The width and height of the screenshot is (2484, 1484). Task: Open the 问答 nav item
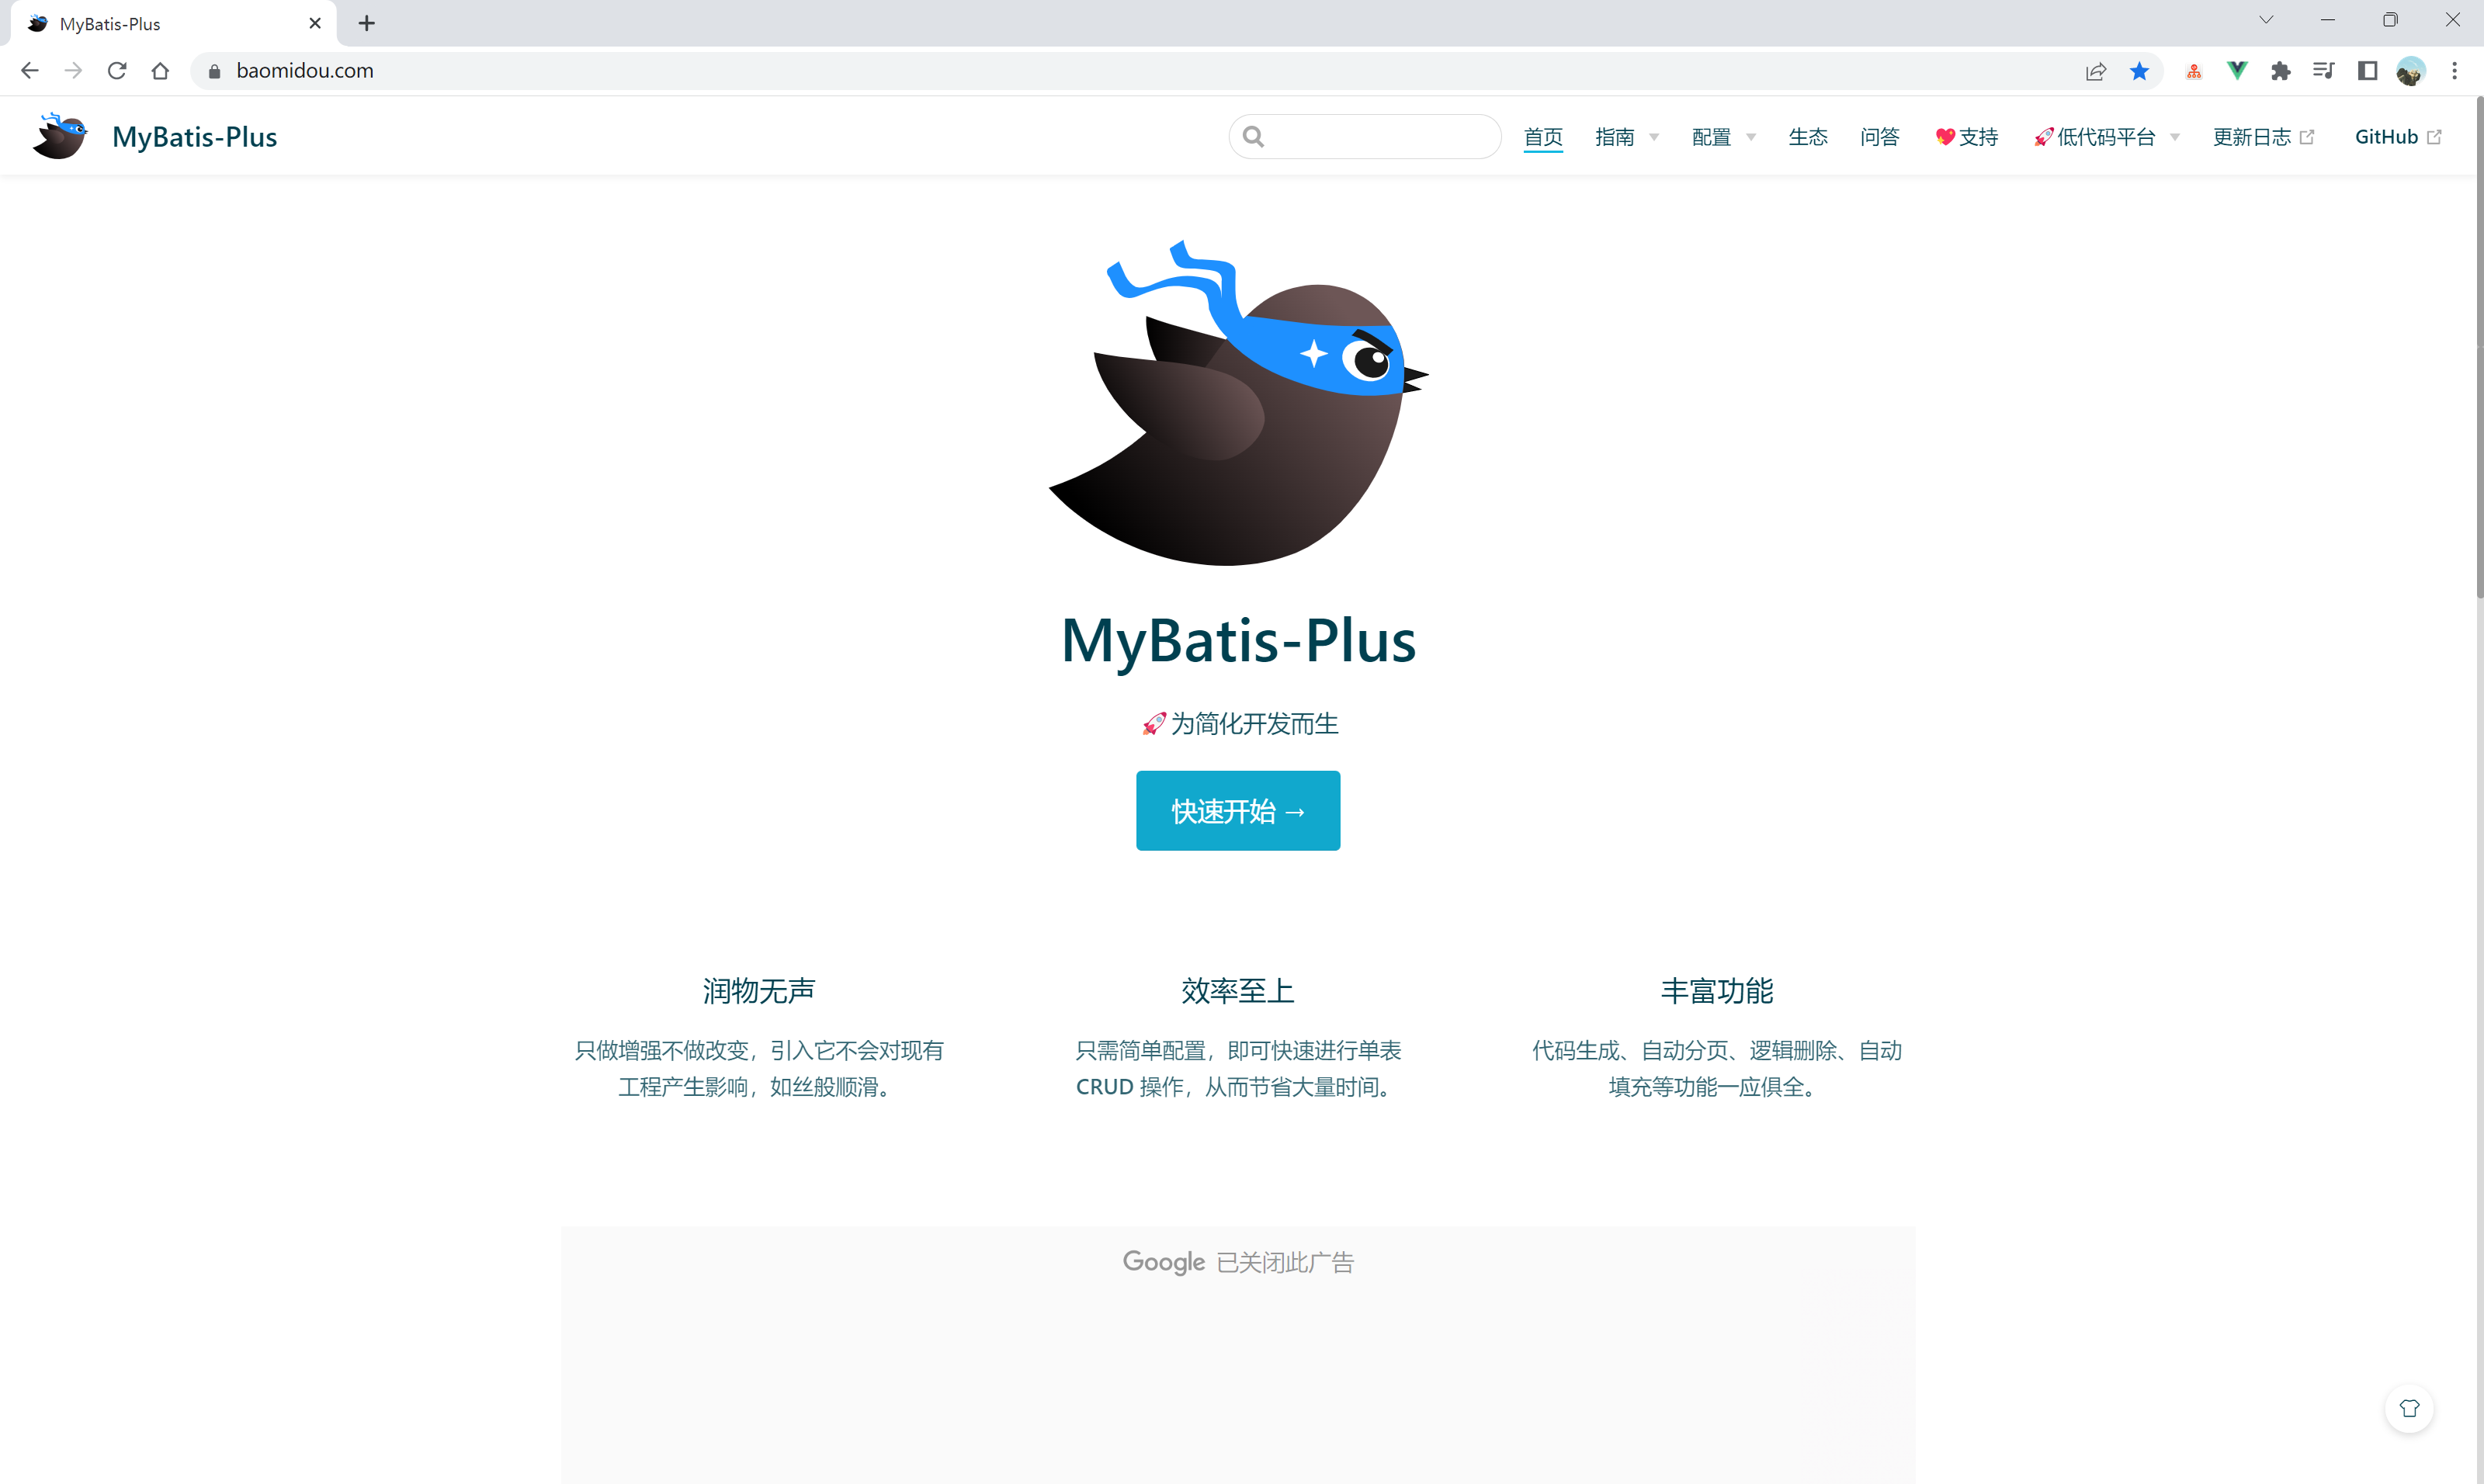[1880, 137]
